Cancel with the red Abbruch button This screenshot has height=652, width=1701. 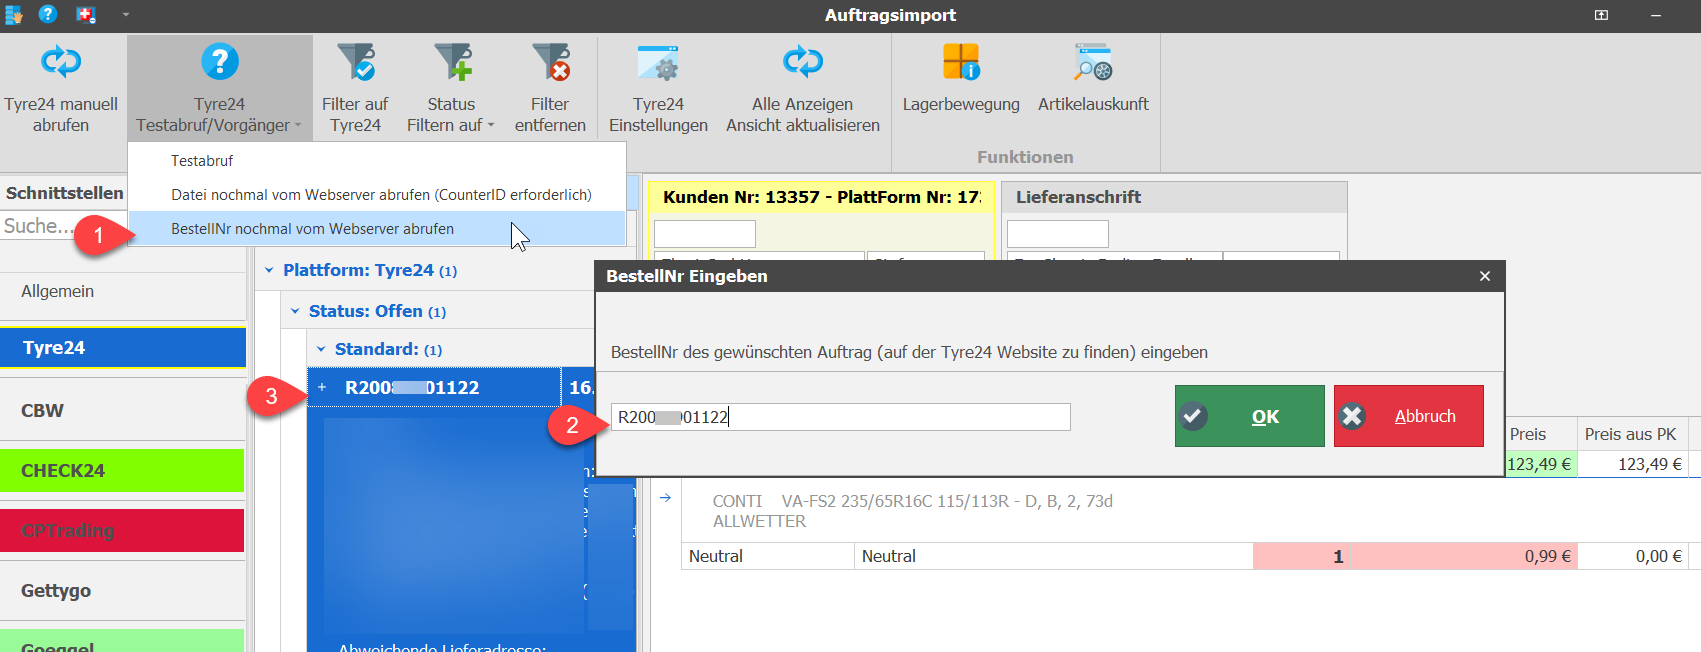1409,416
